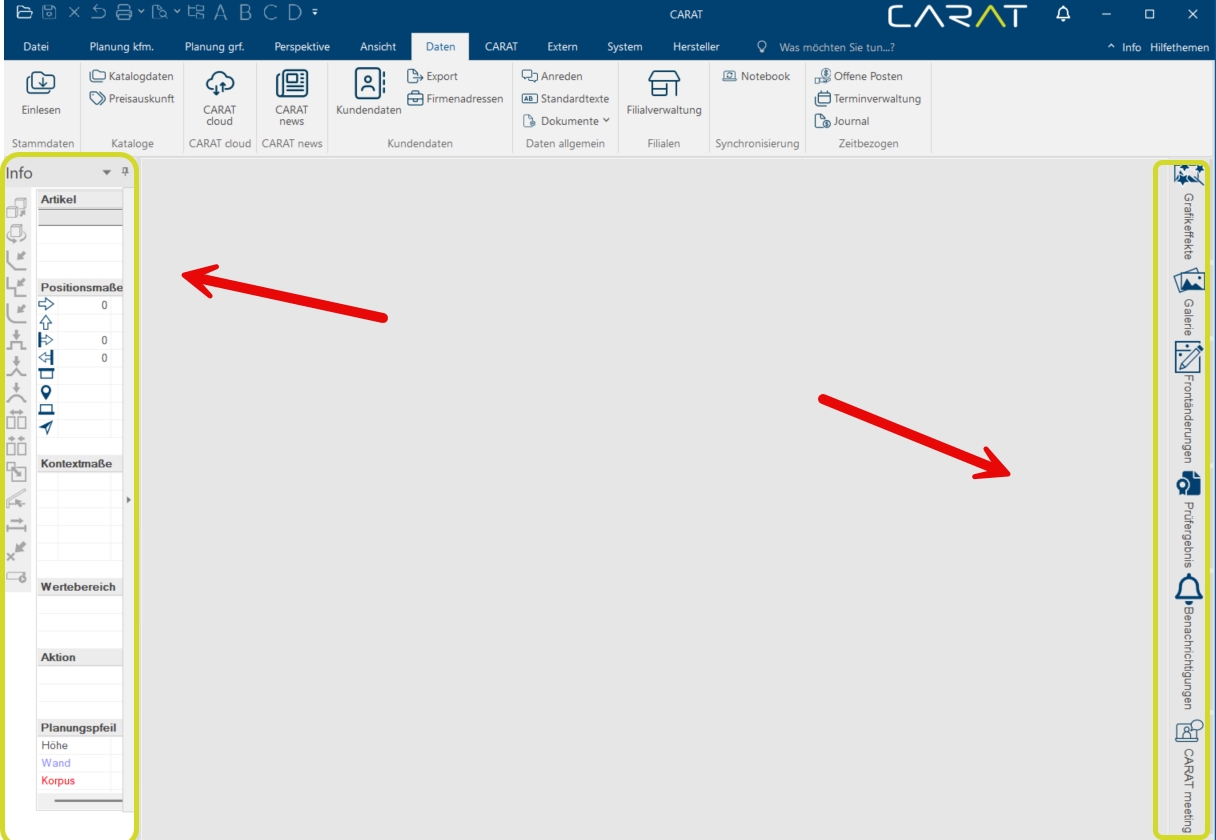This screenshot has height=840, width=1216.
Task: Open the Hersteller ribbon tab
Action: tap(696, 47)
